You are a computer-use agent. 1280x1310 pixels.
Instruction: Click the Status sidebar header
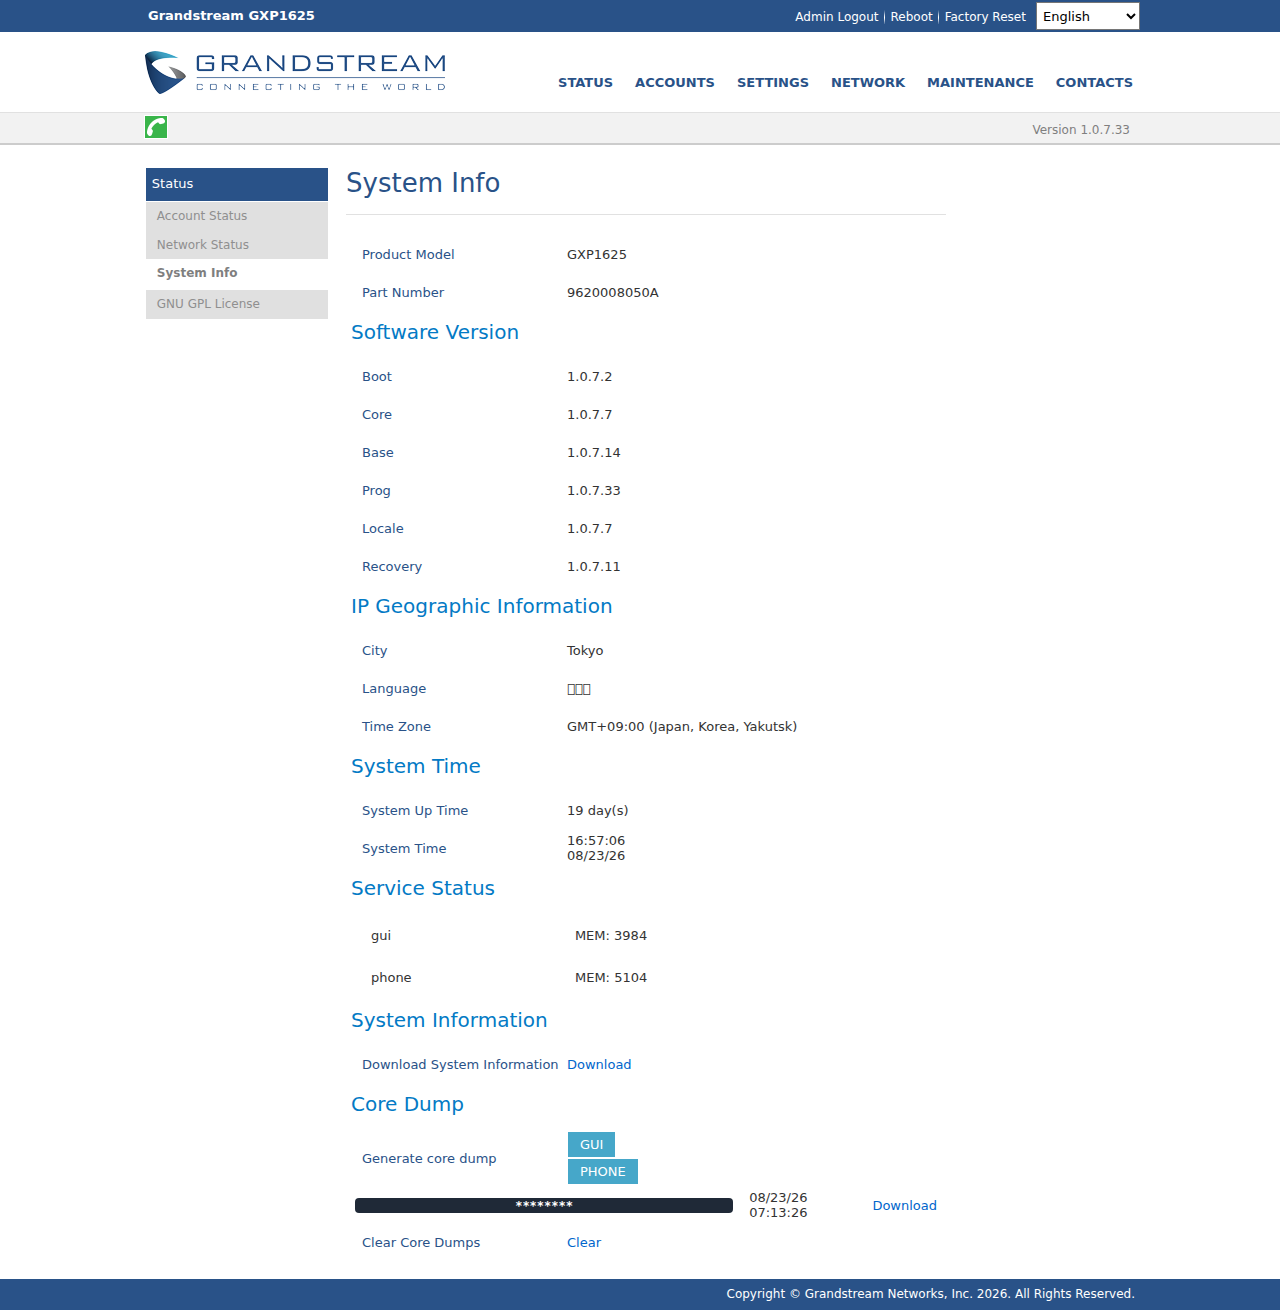tap(237, 184)
